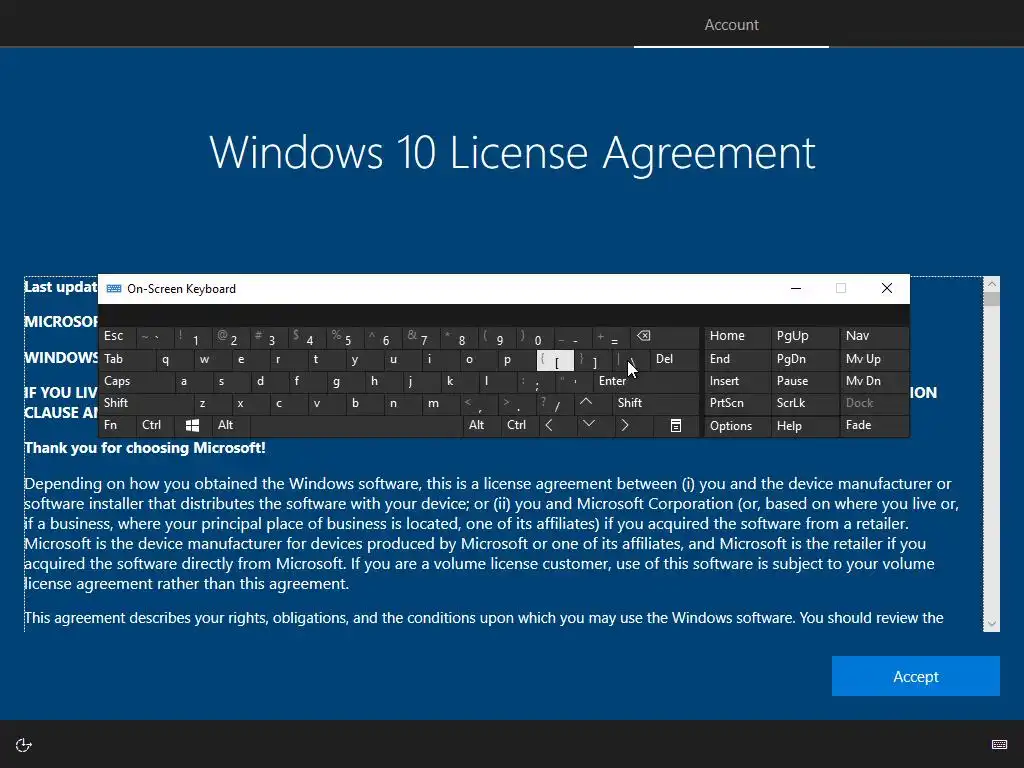Click the Tab key on keyboard
Viewport: 1024px width, 768px height.
(x=127, y=359)
